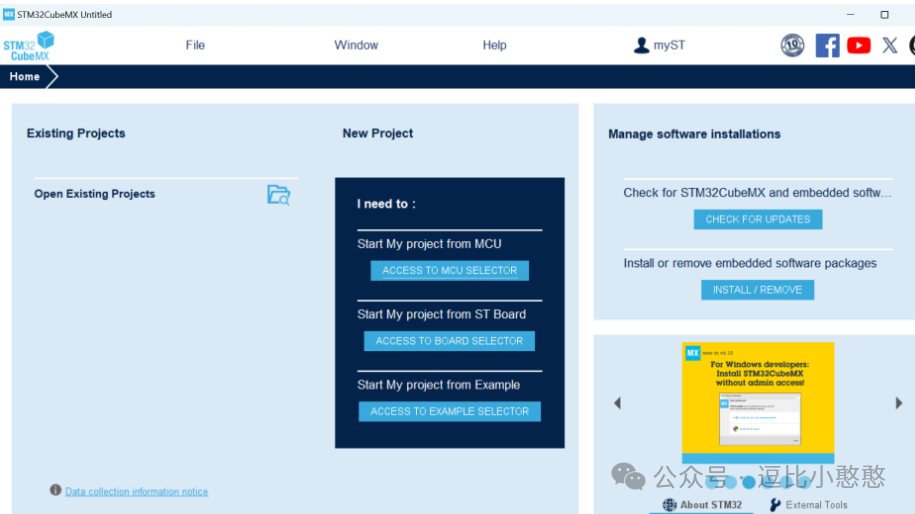Viewport: 915px width, 514px height.
Task: Click ACCESS TO EXAMPLE SELECTOR button
Action: (449, 411)
